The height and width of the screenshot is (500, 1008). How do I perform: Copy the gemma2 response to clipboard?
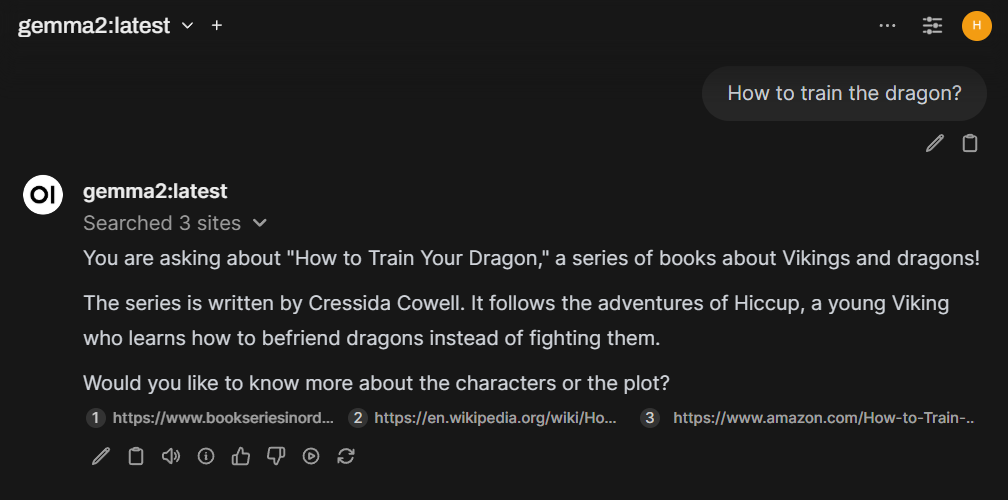point(136,456)
